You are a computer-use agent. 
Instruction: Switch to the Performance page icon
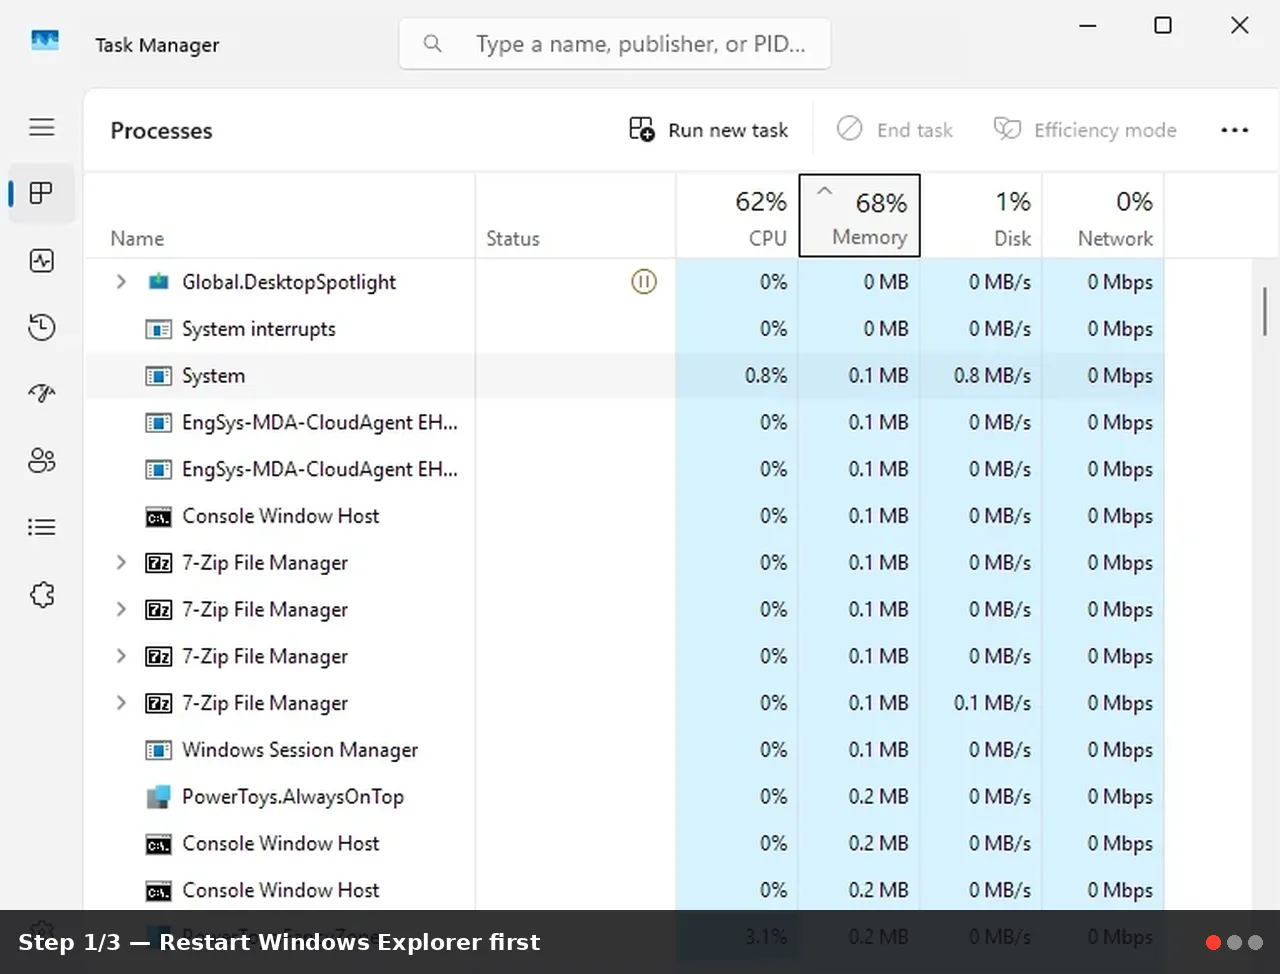click(42, 261)
